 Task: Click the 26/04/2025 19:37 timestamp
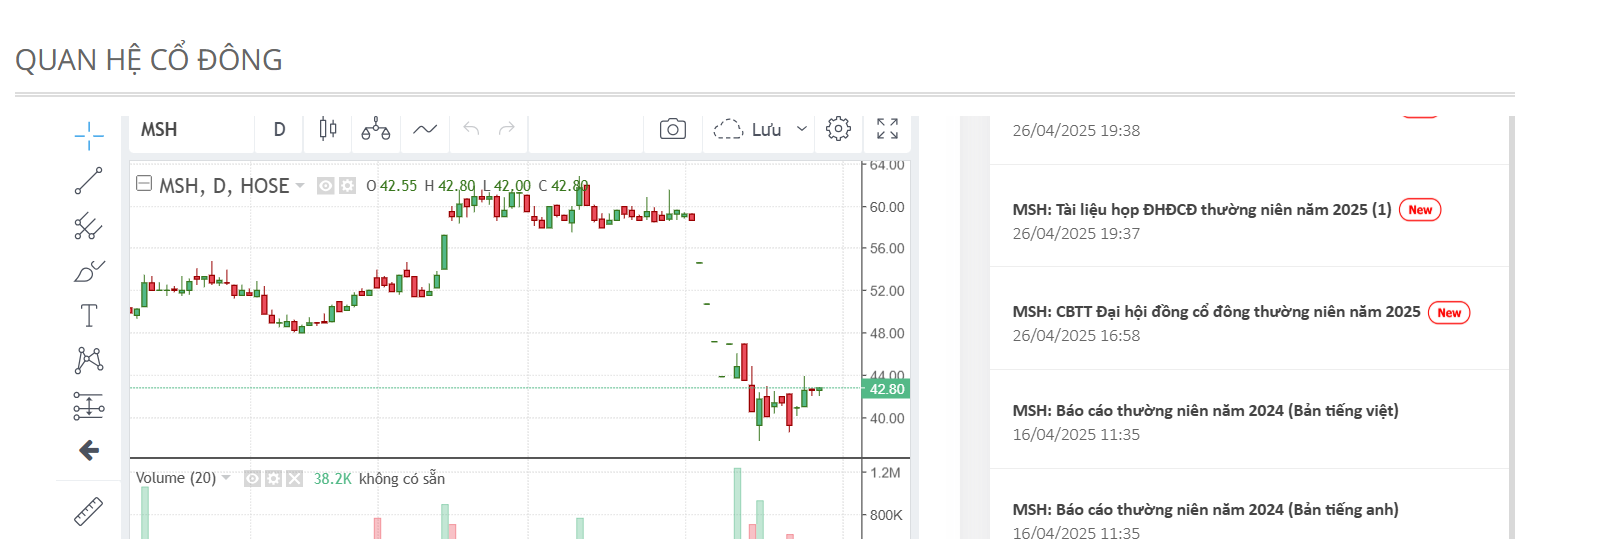pyautogui.click(x=1076, y=233)
